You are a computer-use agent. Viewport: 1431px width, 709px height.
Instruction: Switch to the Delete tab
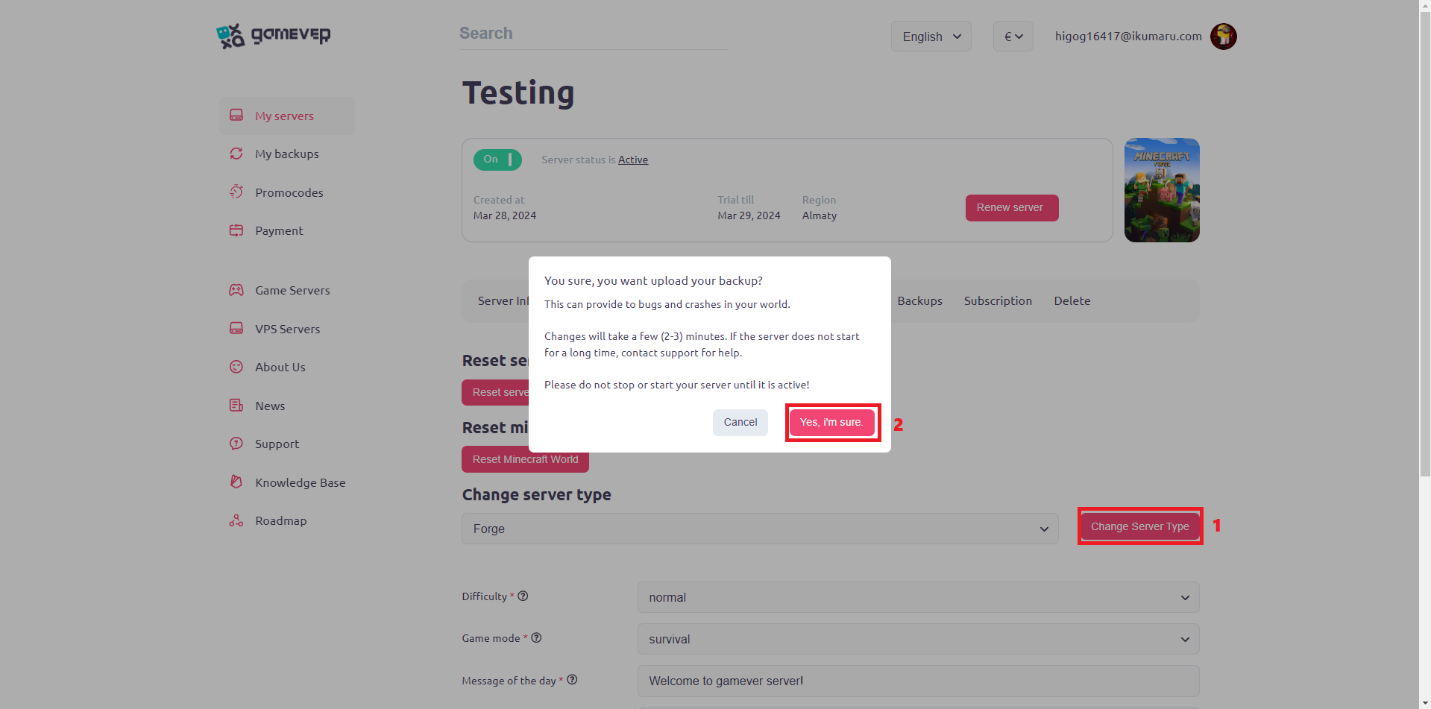[x=1072, y=301]
